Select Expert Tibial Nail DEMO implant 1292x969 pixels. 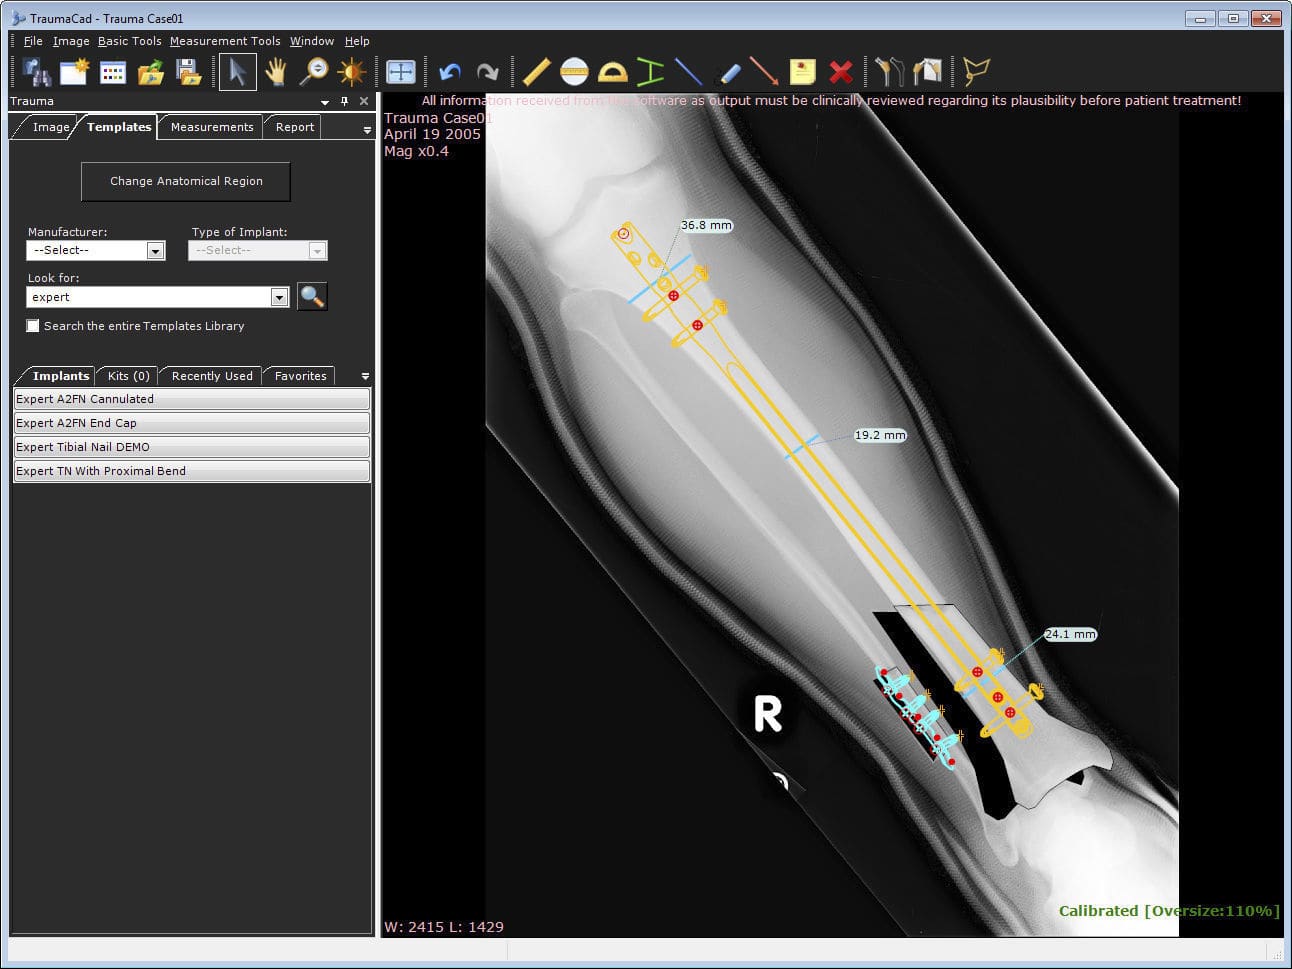tap(191, 447)
